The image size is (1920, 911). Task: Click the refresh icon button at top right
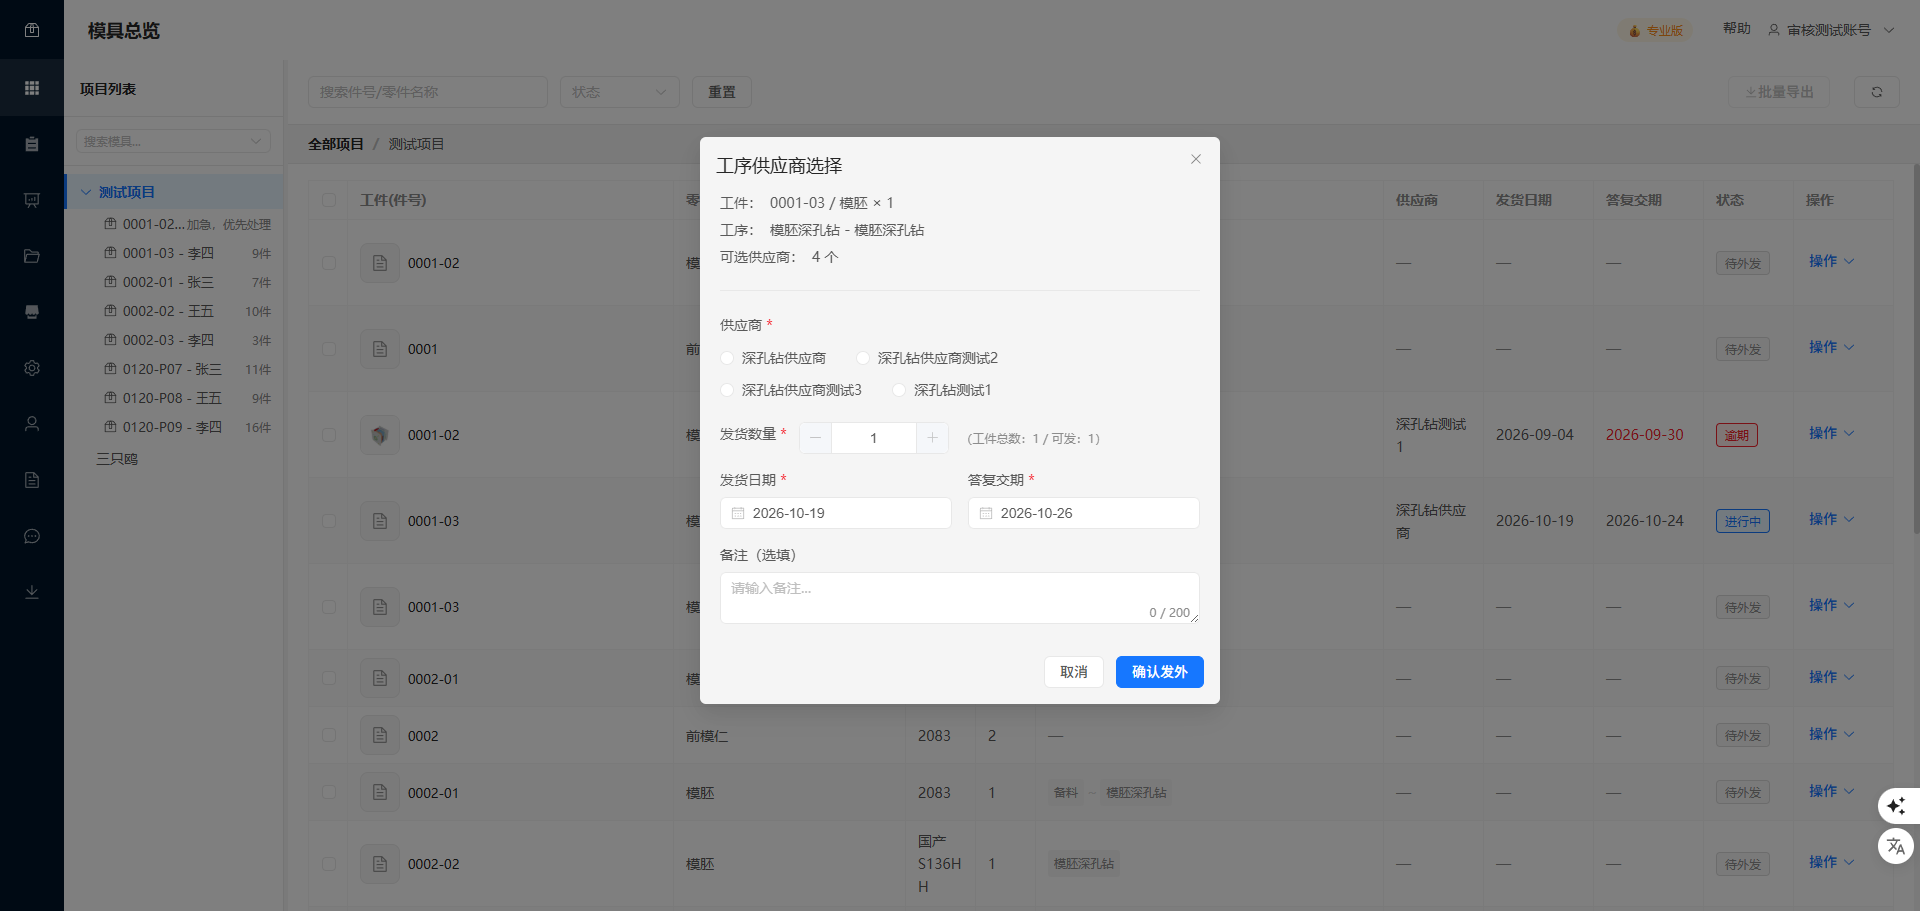coord(1877,92)
